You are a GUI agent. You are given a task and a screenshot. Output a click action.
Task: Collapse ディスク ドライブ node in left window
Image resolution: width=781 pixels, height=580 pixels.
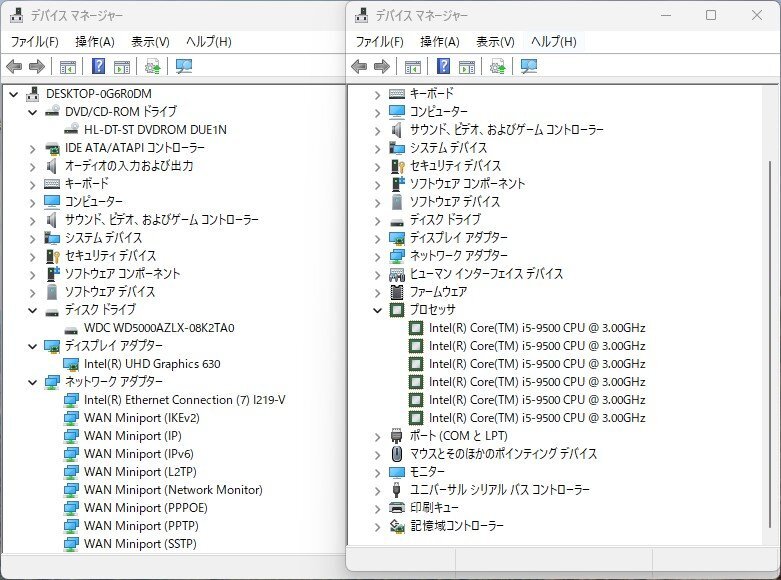point(33,310)
